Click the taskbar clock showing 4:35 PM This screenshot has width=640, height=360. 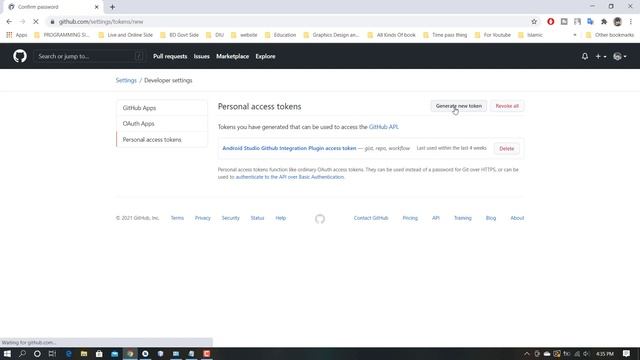604,354
